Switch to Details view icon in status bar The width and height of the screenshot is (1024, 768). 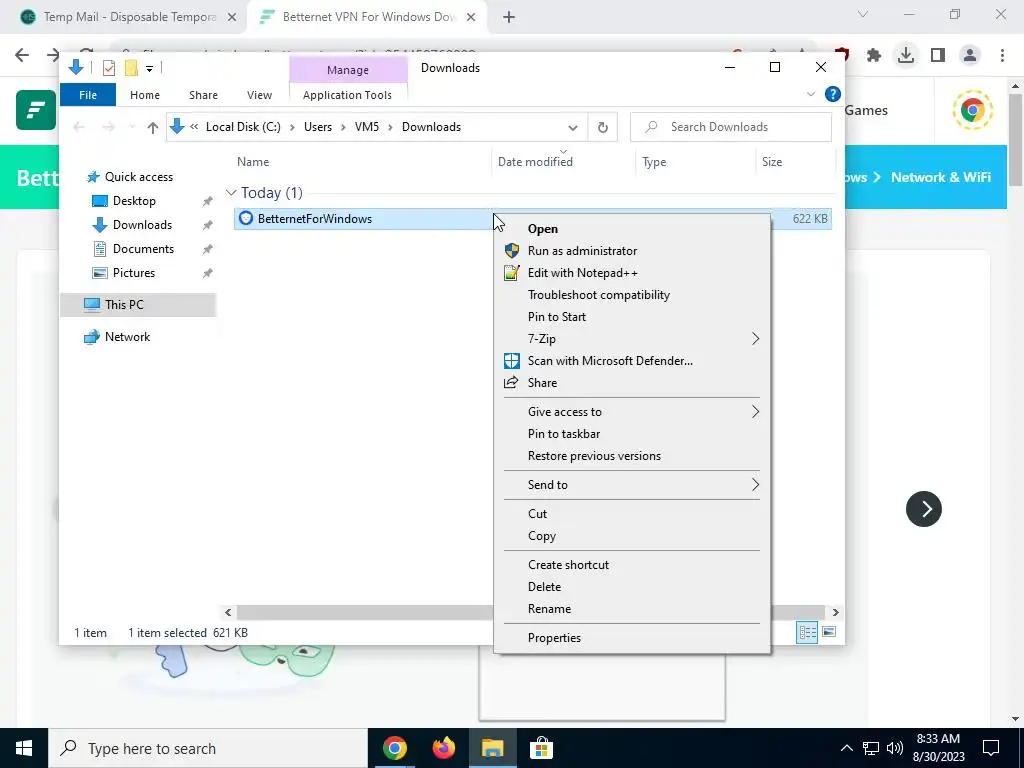(808, 632)
